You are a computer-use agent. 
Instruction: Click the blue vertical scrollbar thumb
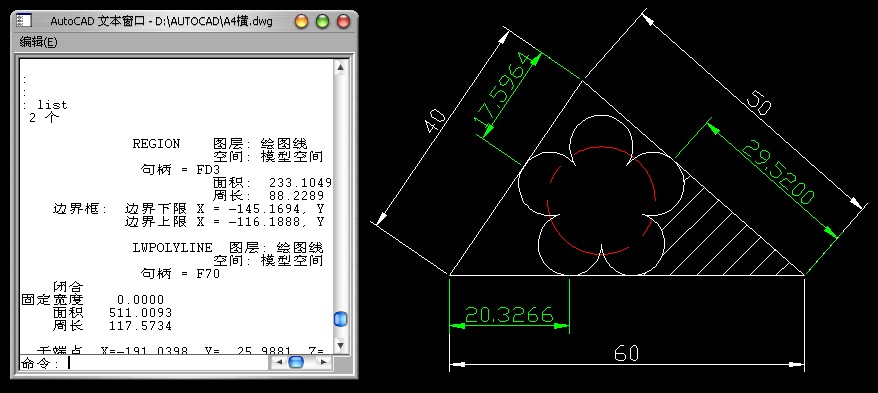coord(340,319)
